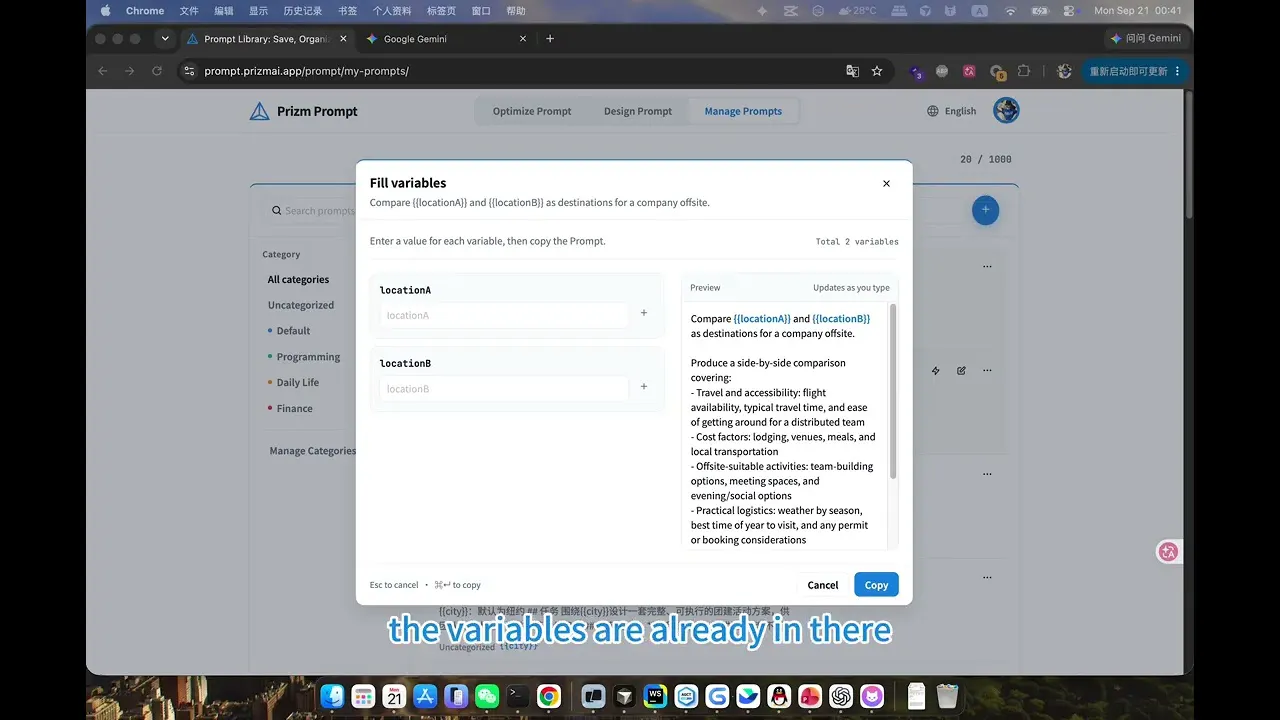Open Manage Categories

pyautogui.click(x=312, y=451)
